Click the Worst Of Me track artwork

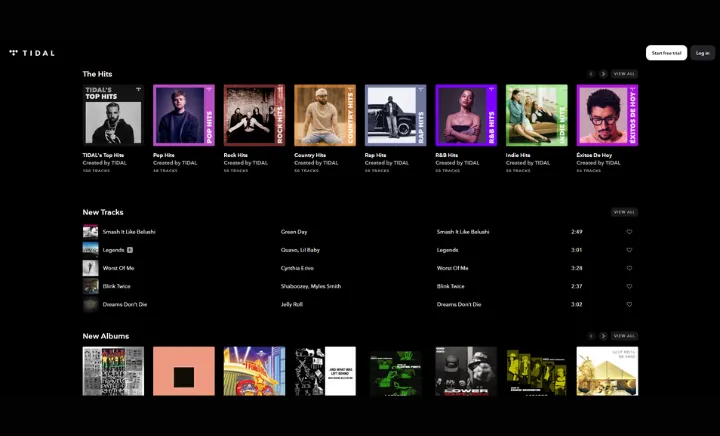click(90, 268)
